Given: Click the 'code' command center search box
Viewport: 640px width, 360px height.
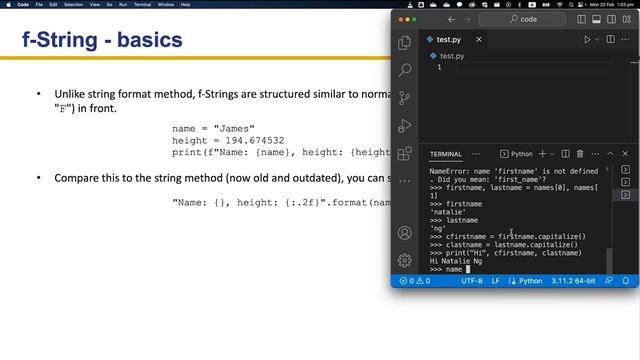Looking at the screenshot, I should pyautogui.click(x=522, y=19).
